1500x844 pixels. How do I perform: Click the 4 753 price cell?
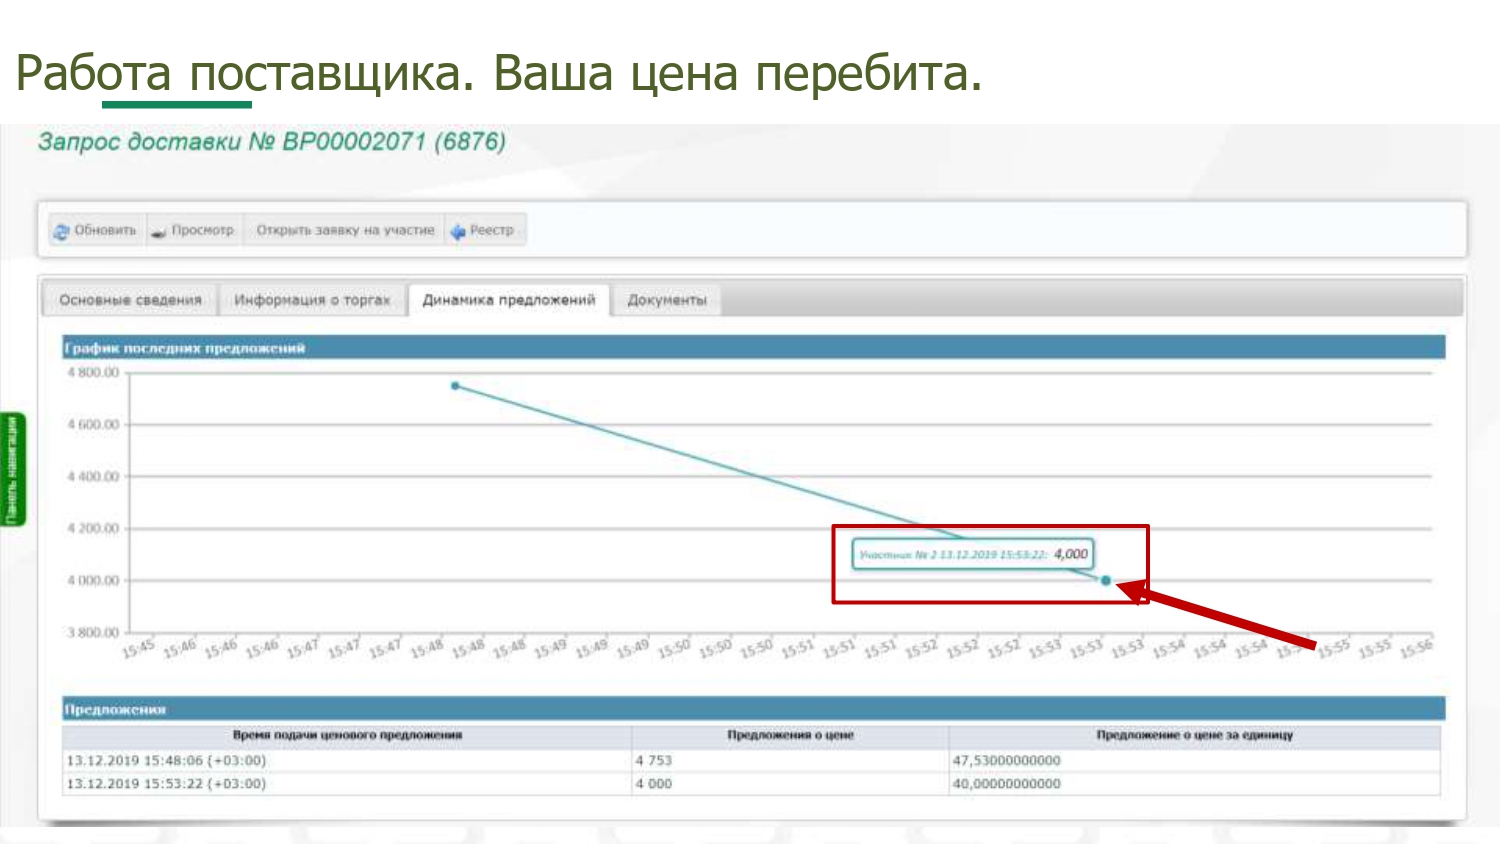[x=654, y=761]
